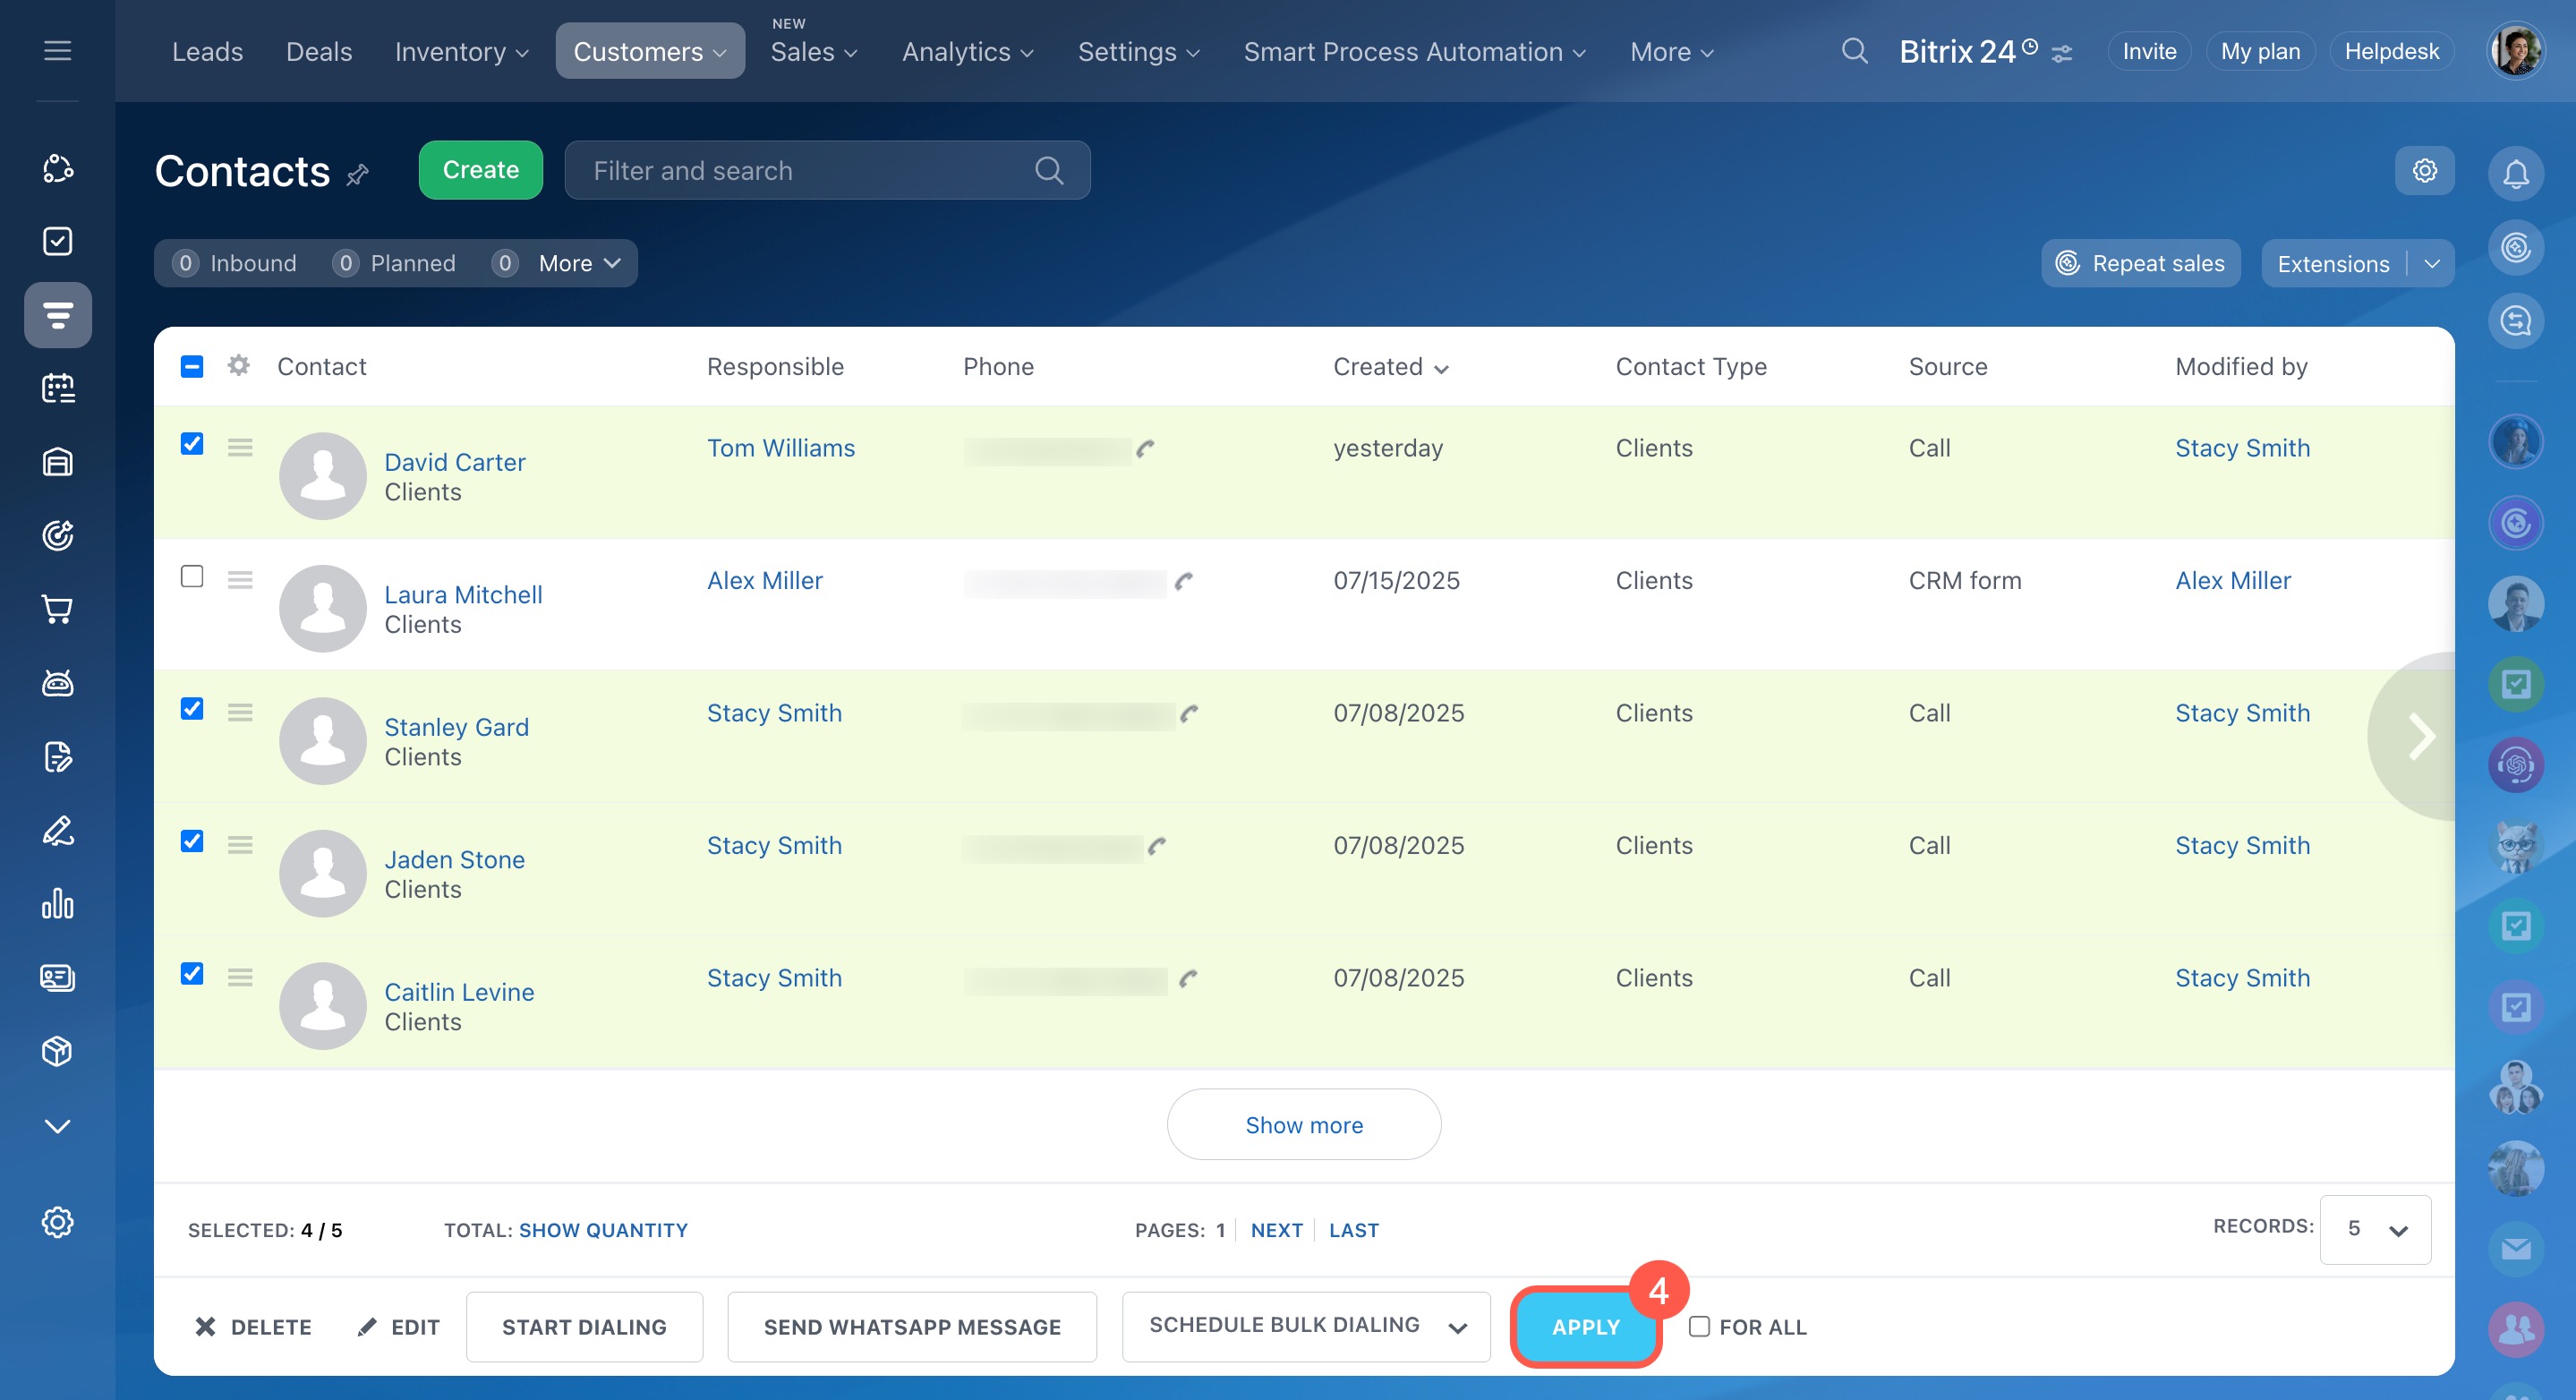Open the hamburger menu icon at top left
This screenshot has height=1400, width=2576.
[x=57, y=50]
